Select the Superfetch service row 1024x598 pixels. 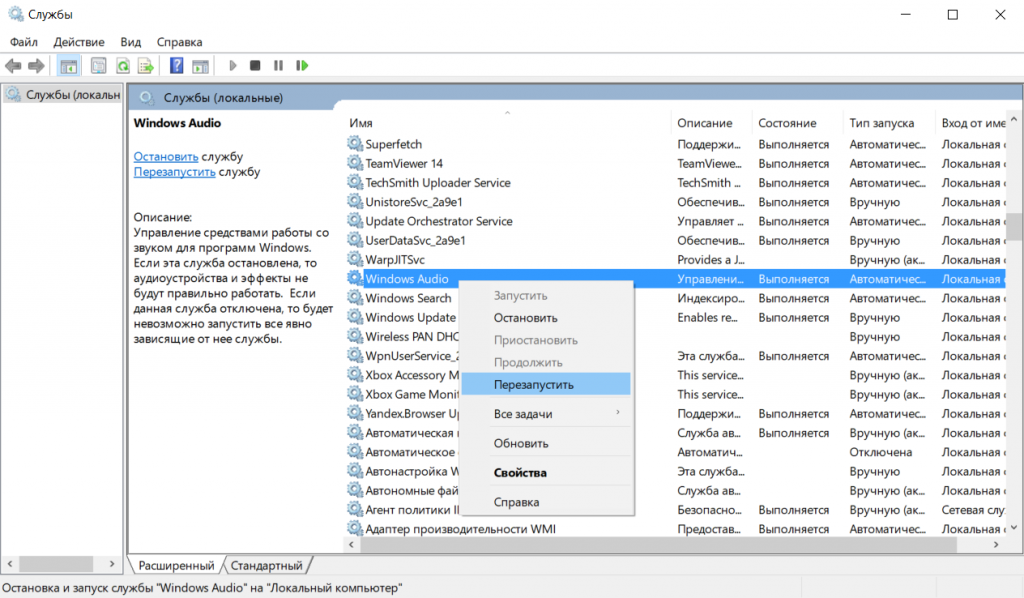394,144
